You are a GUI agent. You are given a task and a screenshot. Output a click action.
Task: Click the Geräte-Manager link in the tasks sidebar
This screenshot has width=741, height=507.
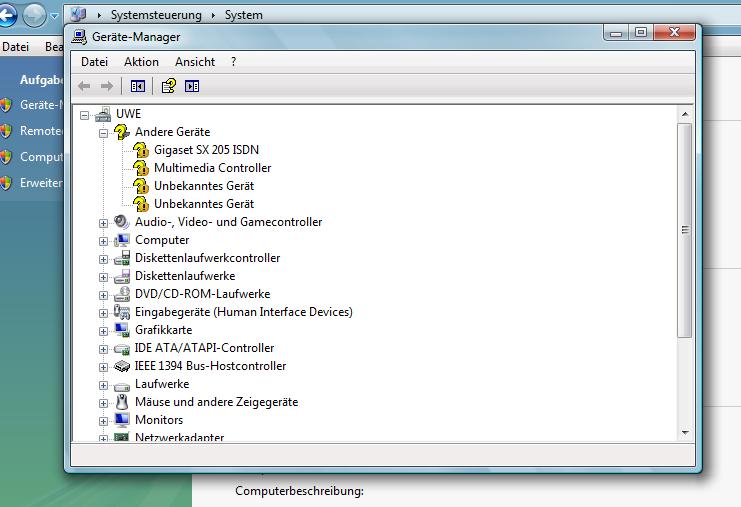[x=41, y=105]
